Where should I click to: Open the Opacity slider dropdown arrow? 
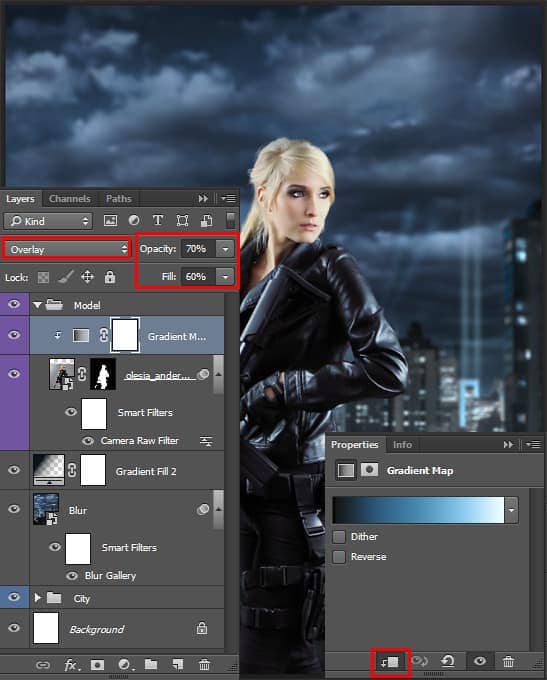tap(225, 249)
